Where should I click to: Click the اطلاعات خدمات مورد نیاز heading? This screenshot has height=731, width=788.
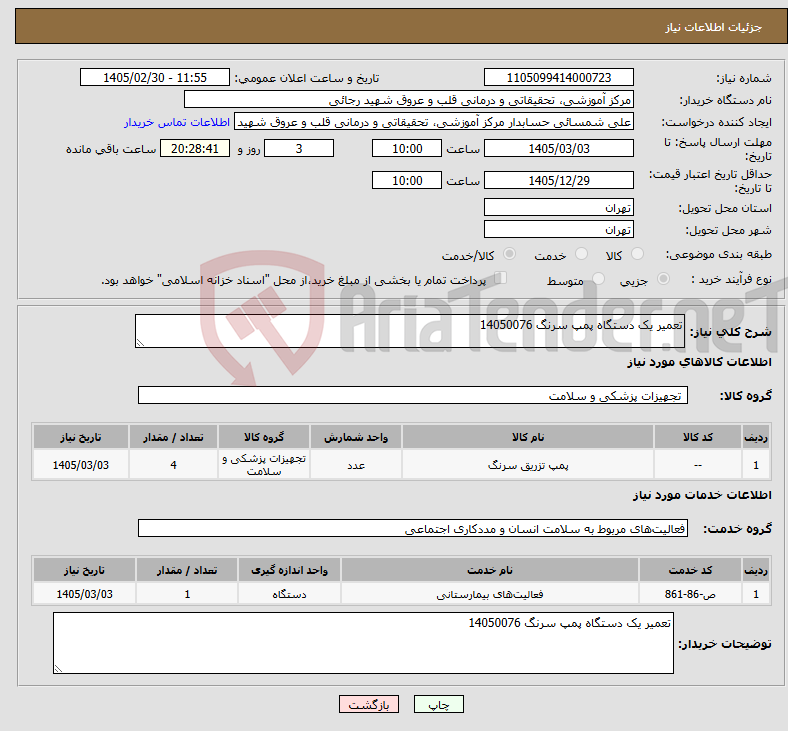point(702,495)
